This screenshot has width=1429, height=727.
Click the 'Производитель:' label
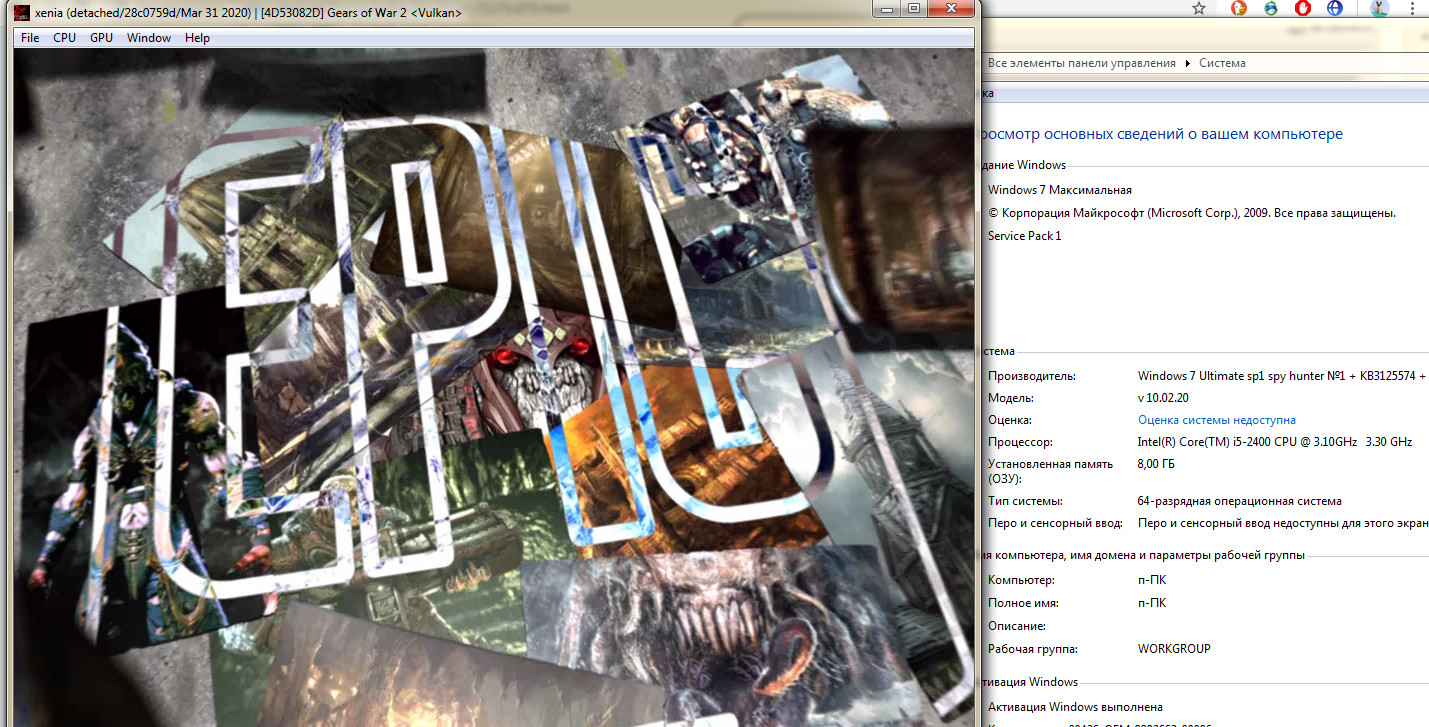tap(1032, 376)
